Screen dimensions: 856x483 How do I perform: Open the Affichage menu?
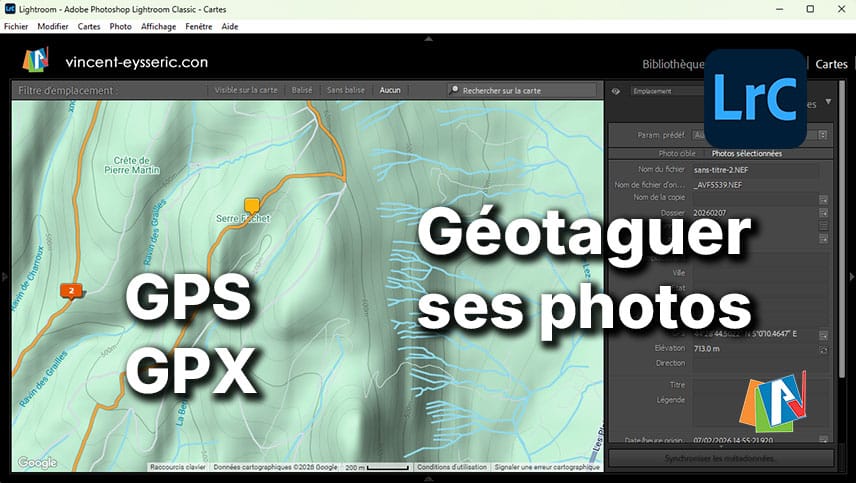[158, 26]
